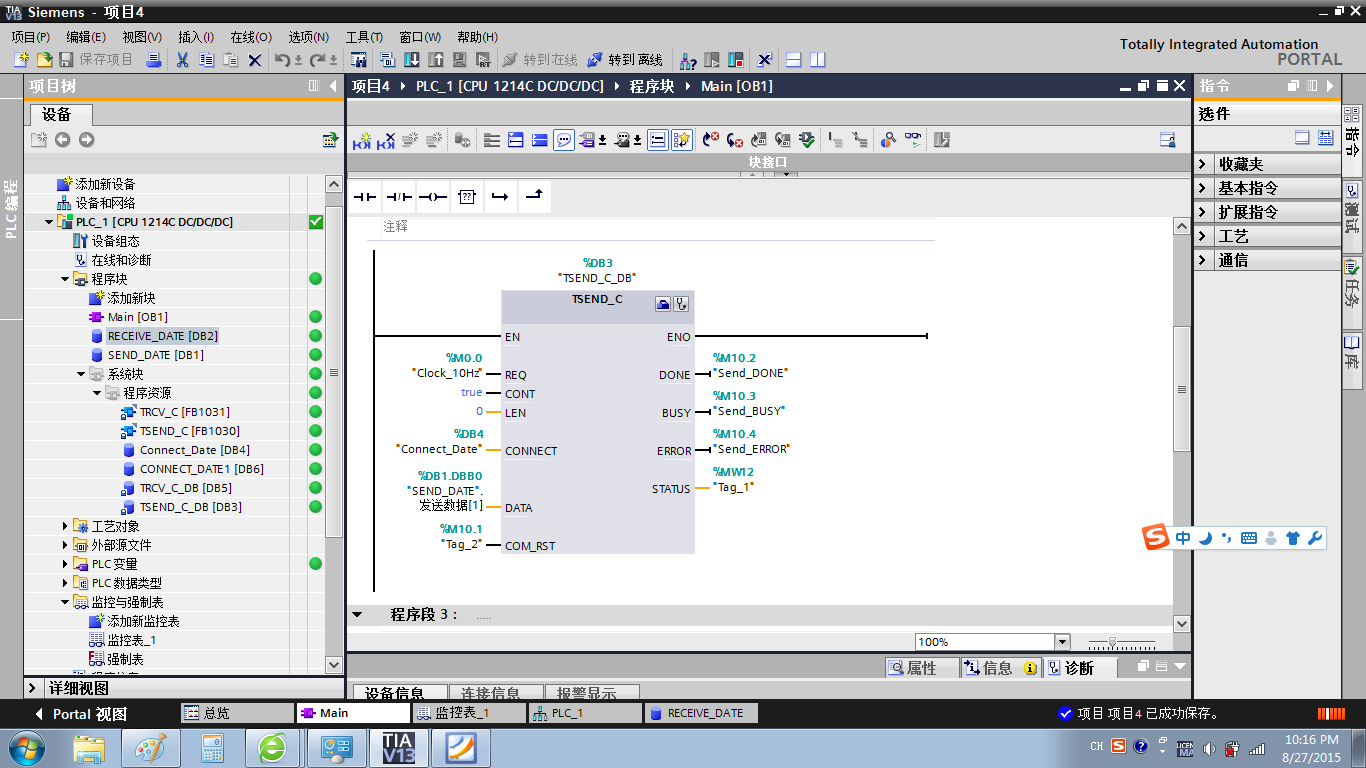Open the 总览 overview taskbar button
The width and height of the screenshot is (1366, 768).
237,713
